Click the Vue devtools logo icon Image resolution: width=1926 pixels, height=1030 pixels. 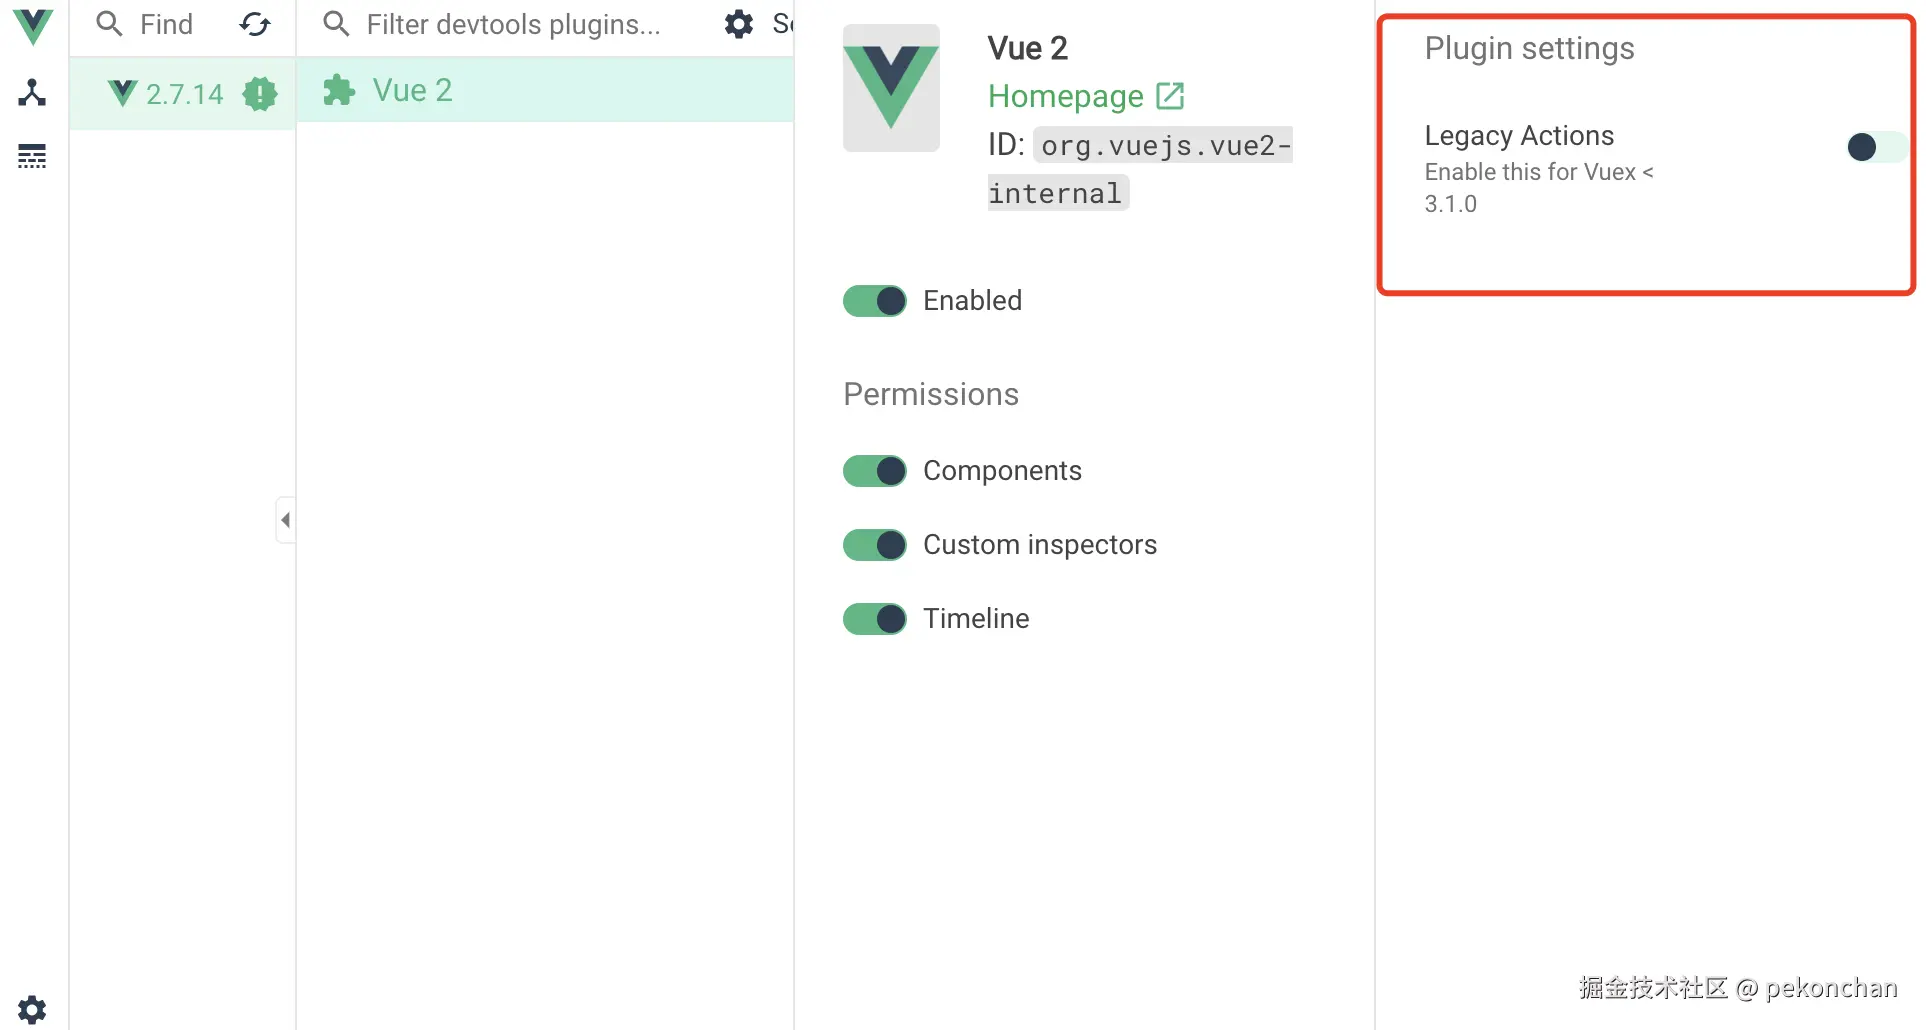(x=33, y=25)
